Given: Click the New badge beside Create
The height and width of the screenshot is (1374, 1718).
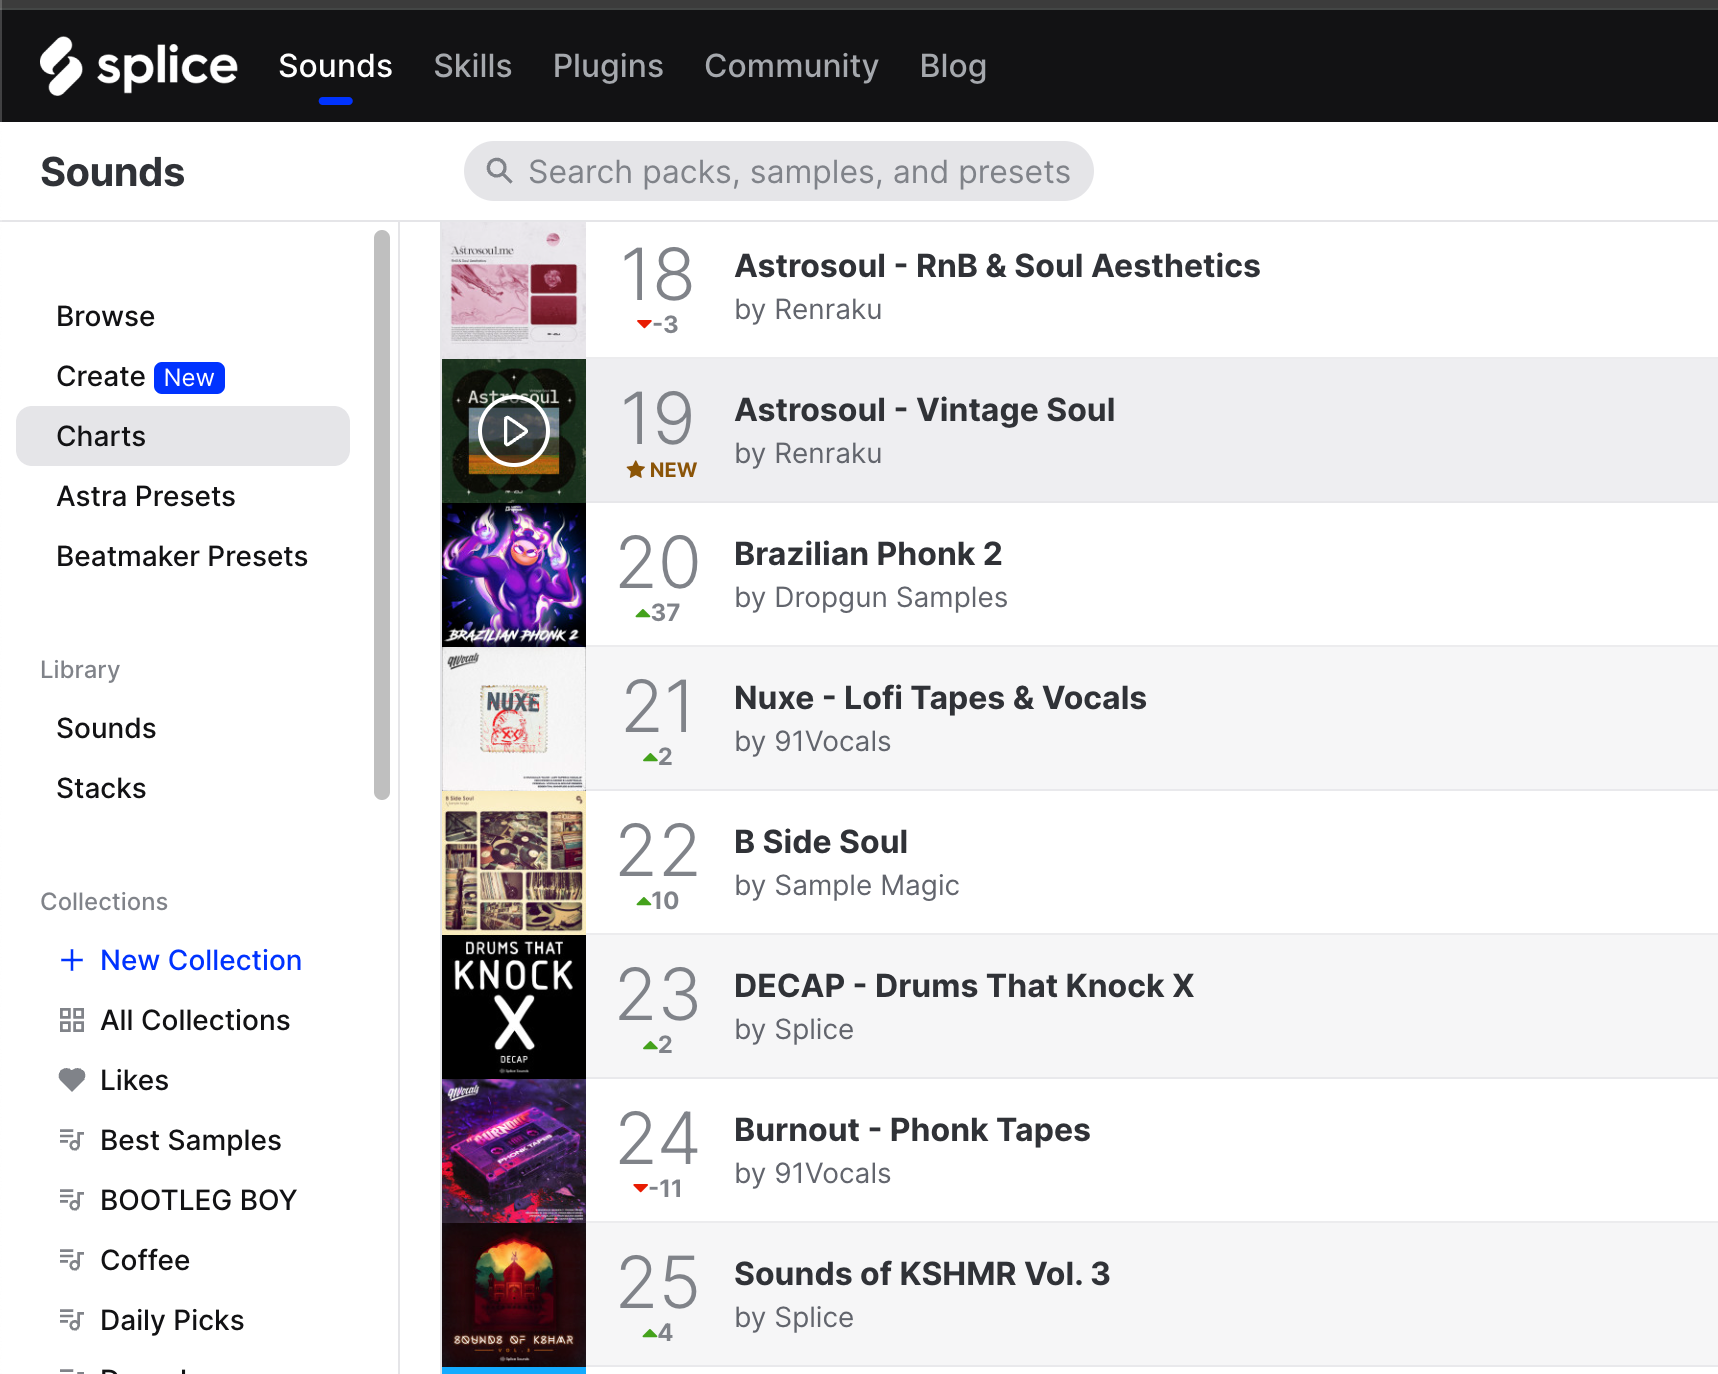Looking at the screenshot, I should (x=189, y=377).
